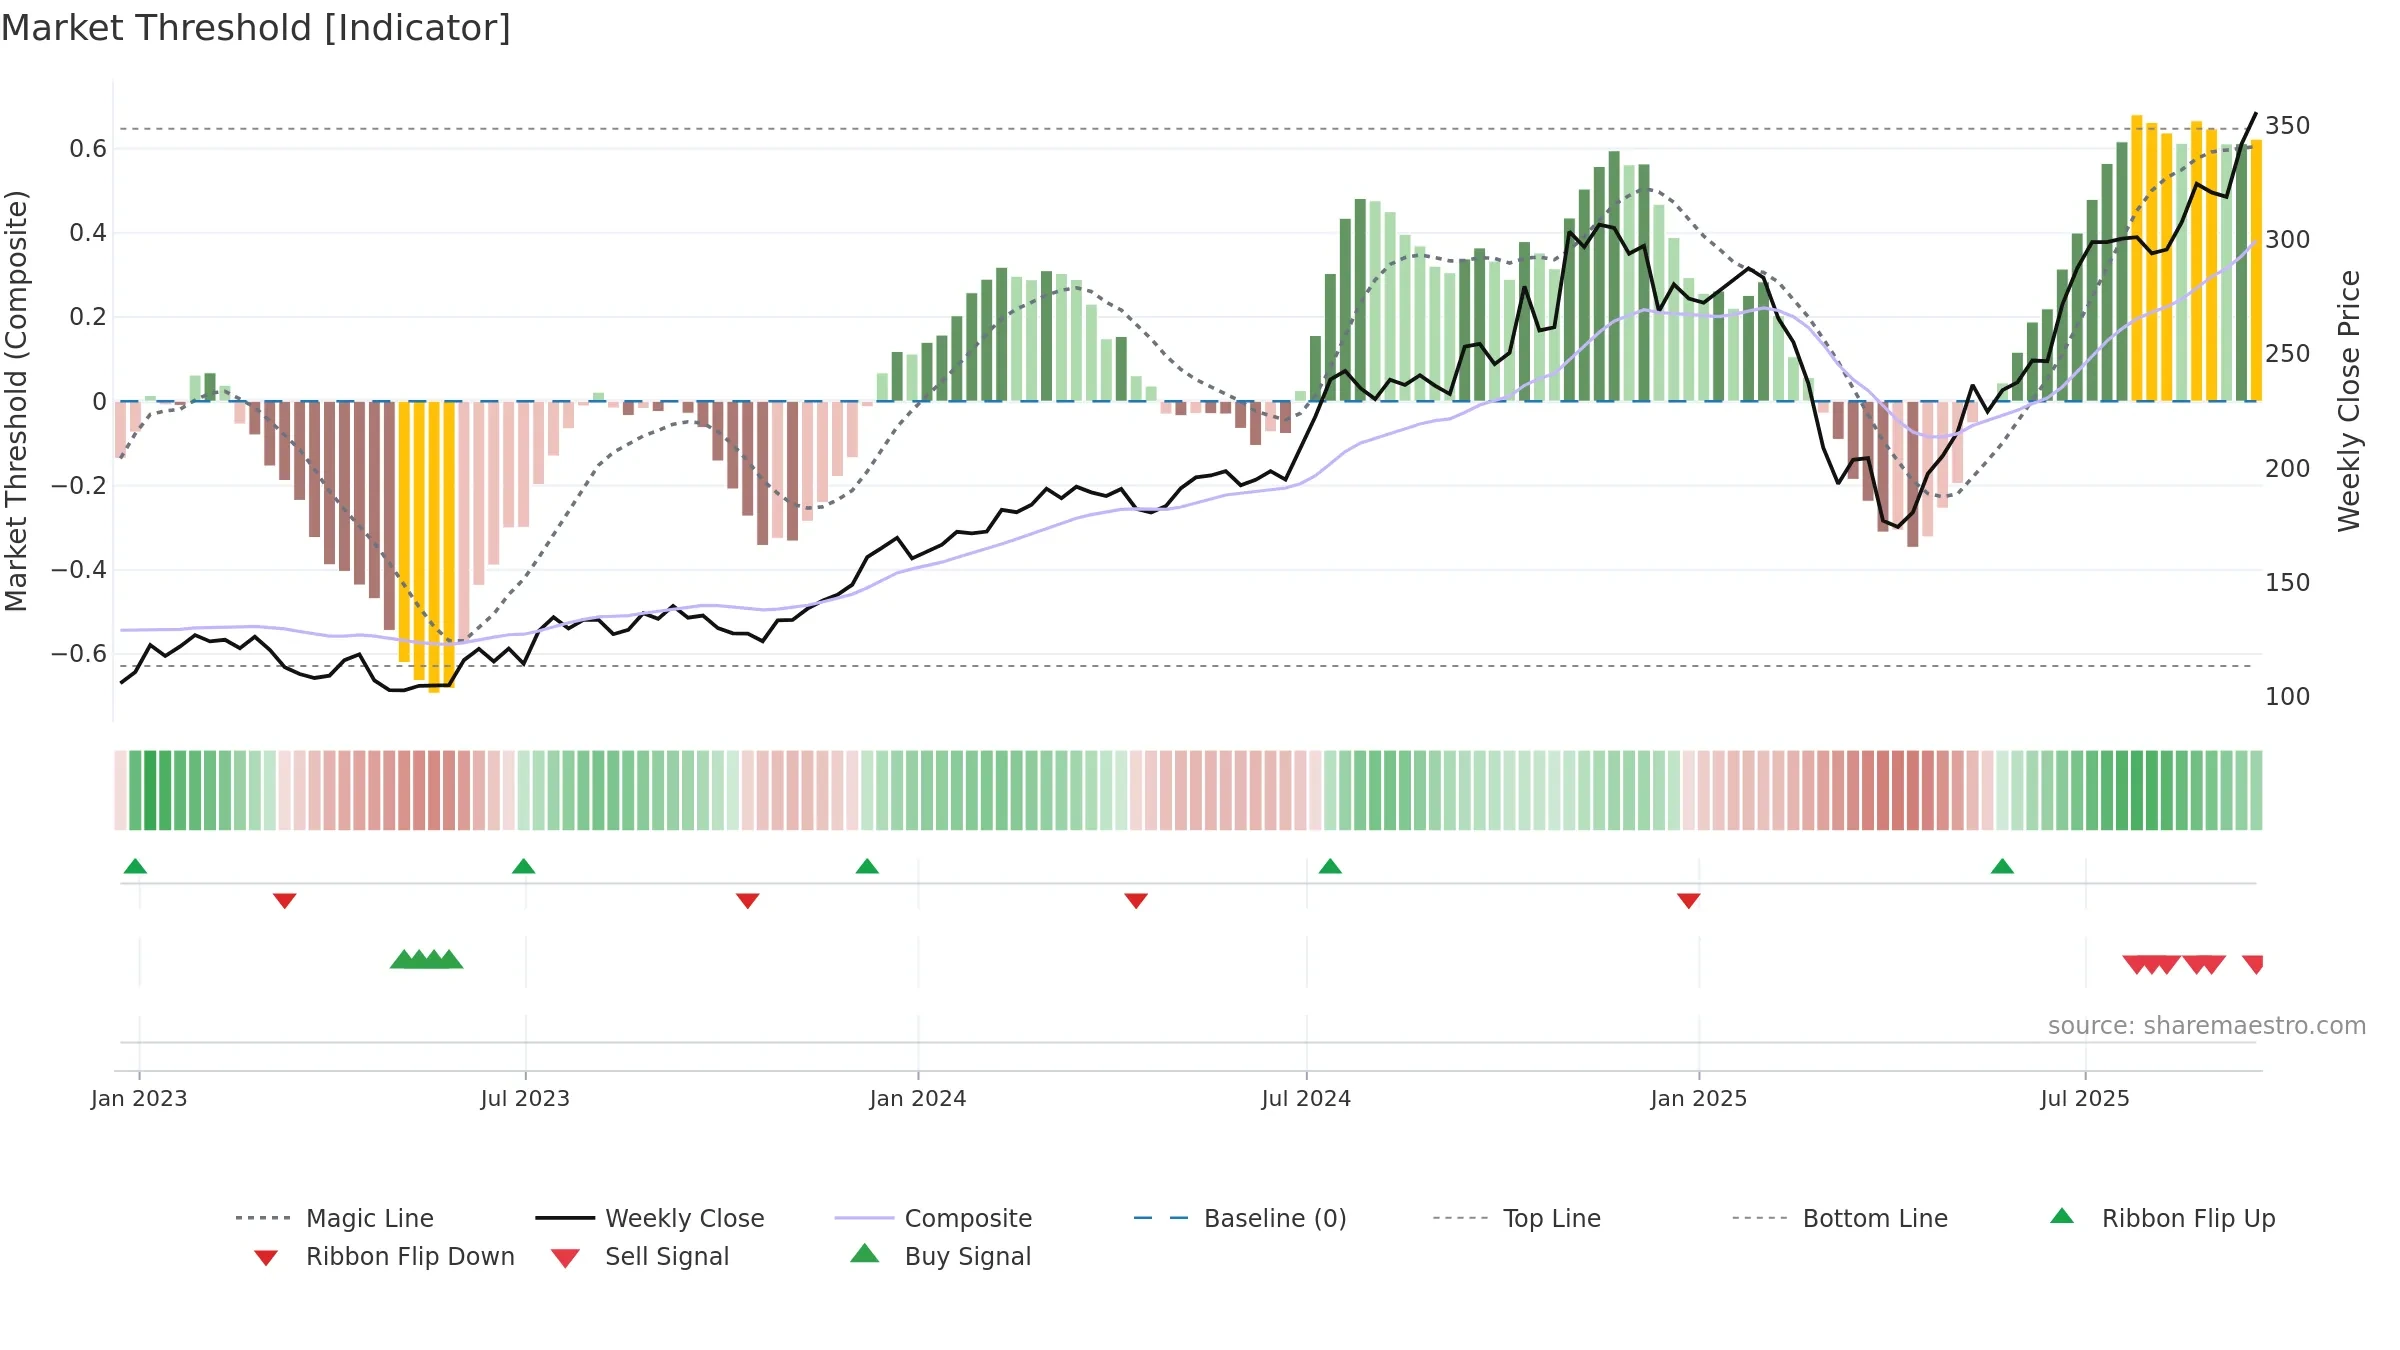Viewport: 2400px width, 1350px height.
Task: Click the 0.6 tick on the left axis
Action: (x=88, y=149)
